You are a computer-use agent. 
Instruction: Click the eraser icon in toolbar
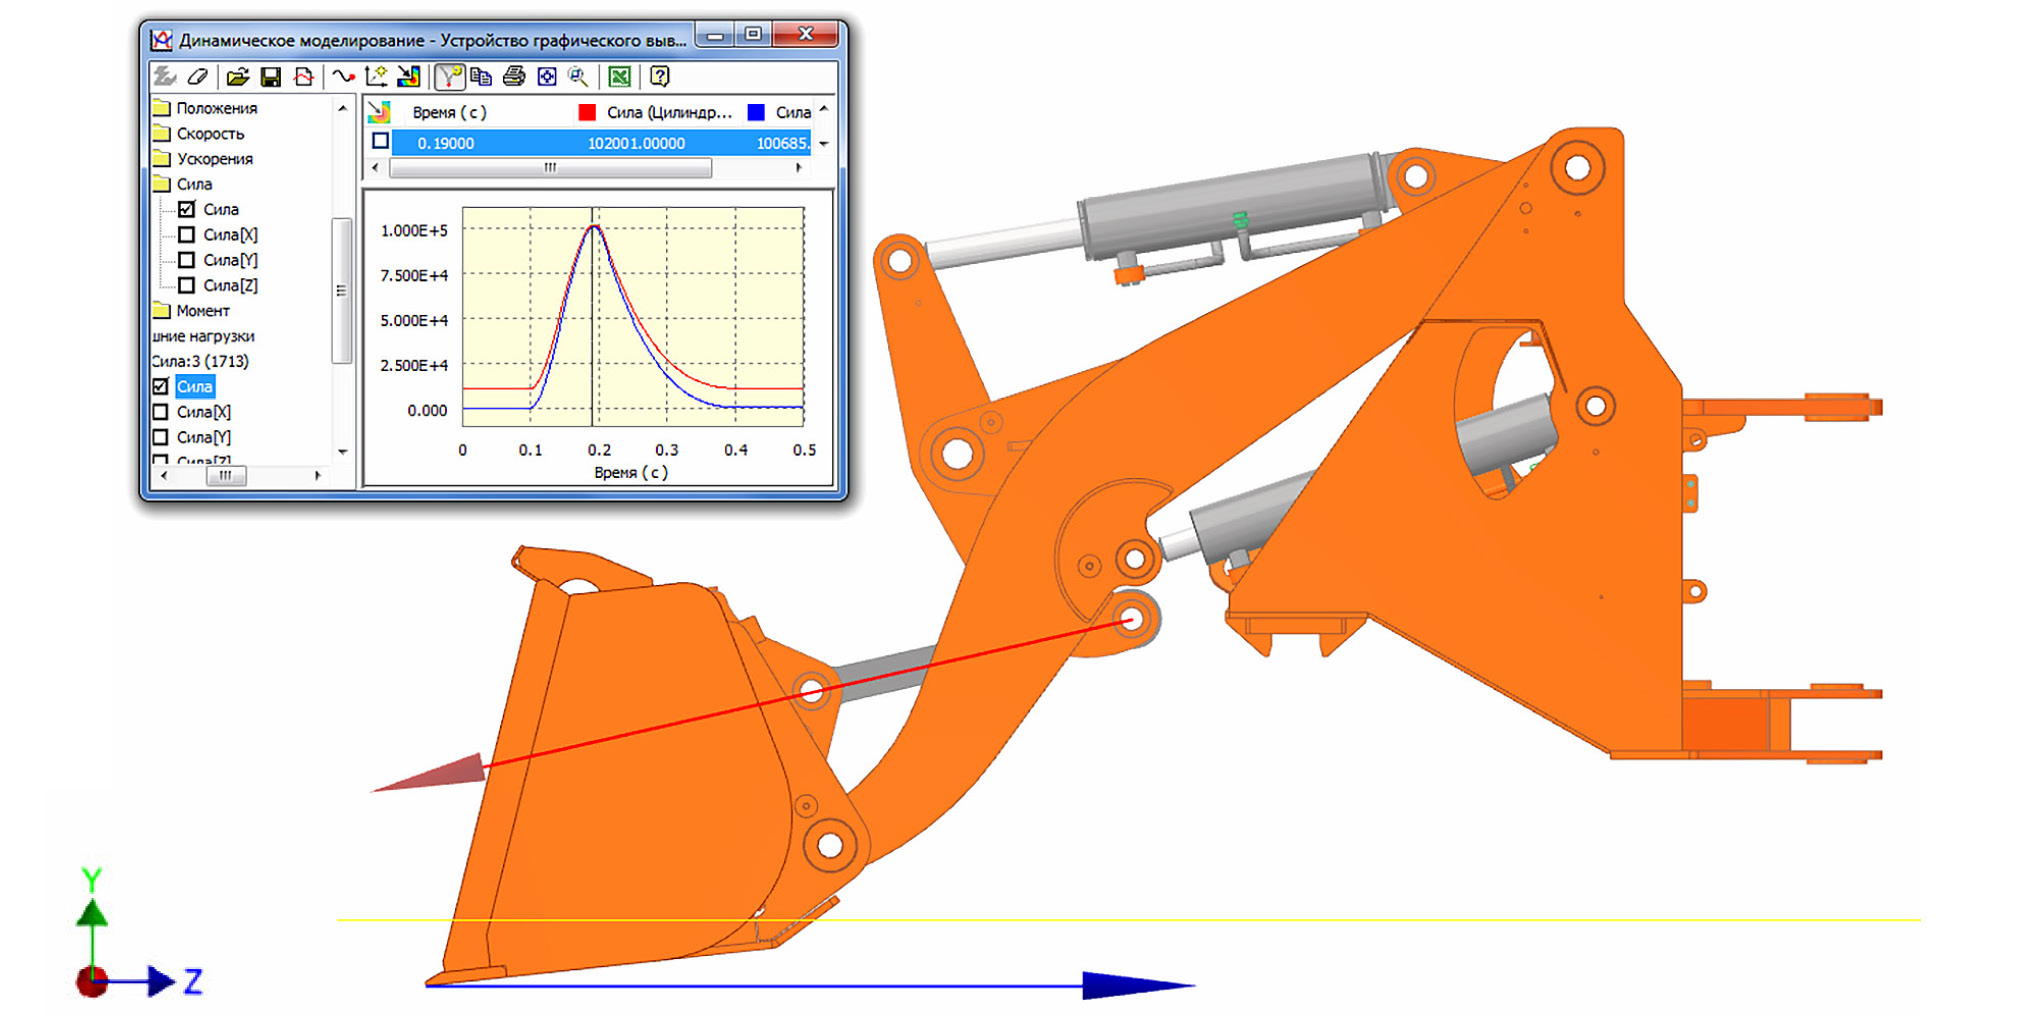pos(198,77)
